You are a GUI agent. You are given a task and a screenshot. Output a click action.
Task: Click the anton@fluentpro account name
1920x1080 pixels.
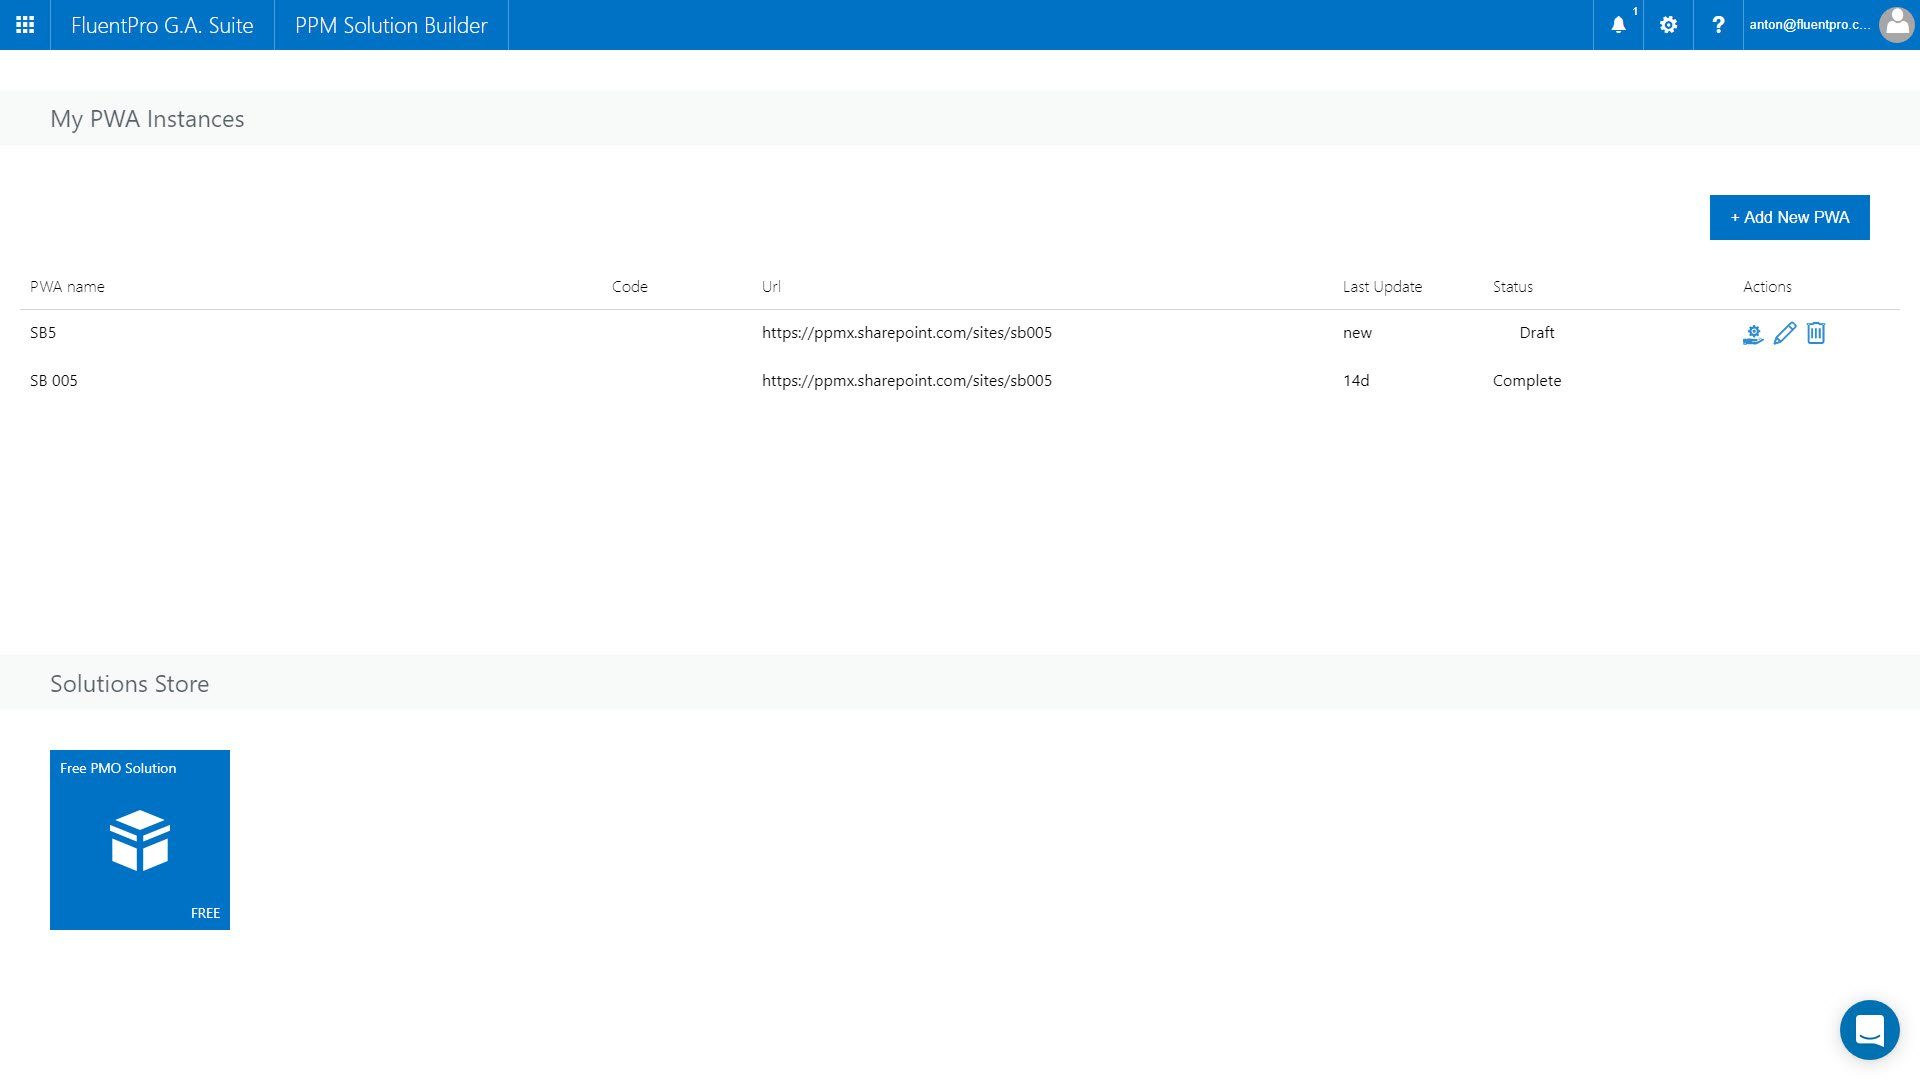point(1812,25)
